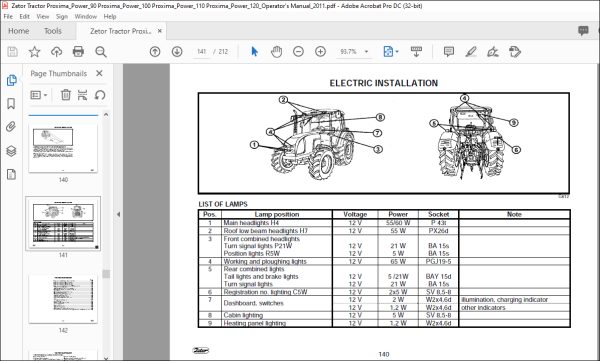Open the Window menu
Image resolution: width=600 pixels, height=361 pixels.
(85, 16)
